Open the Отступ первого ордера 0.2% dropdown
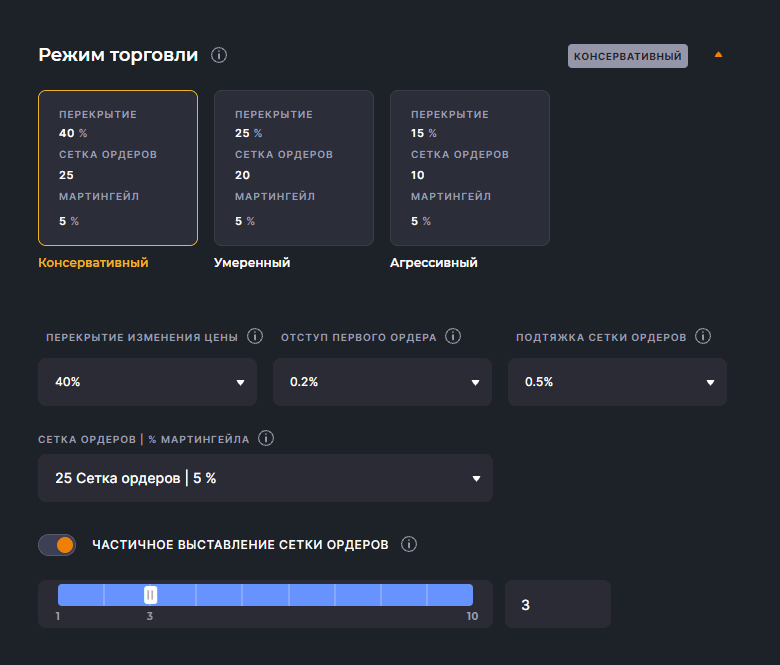 (x=382, y=382)
